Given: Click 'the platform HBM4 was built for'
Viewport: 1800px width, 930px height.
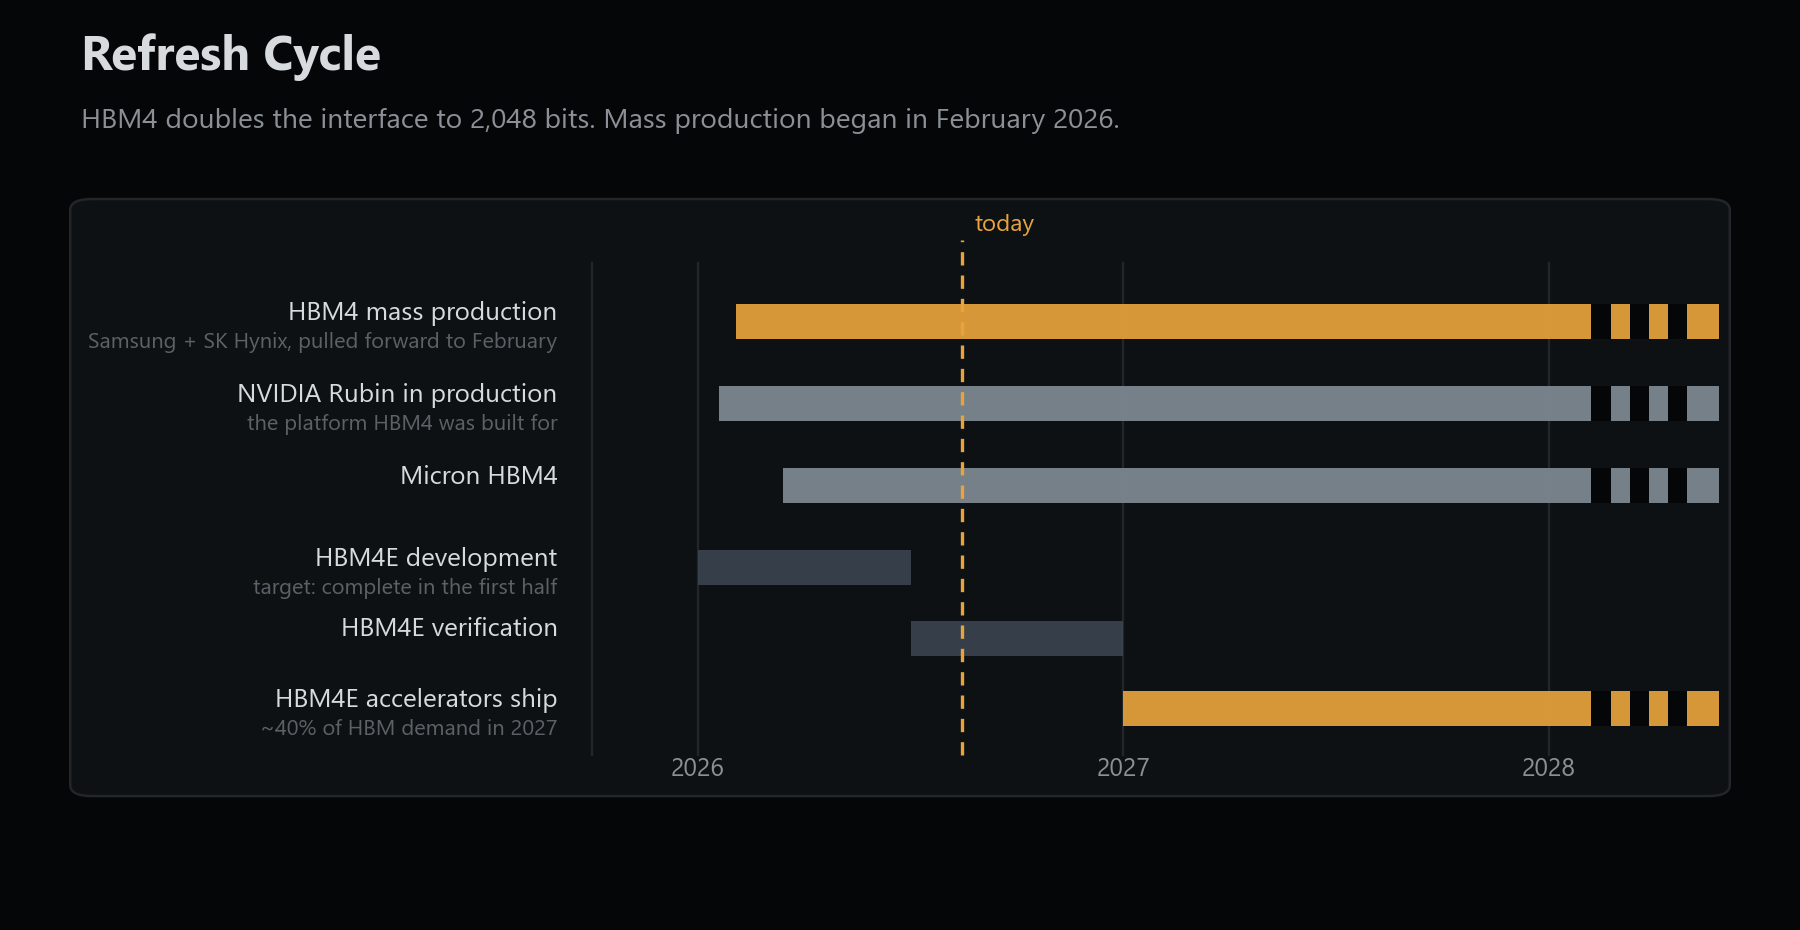Looking at the screenshot, I should 402,423.
